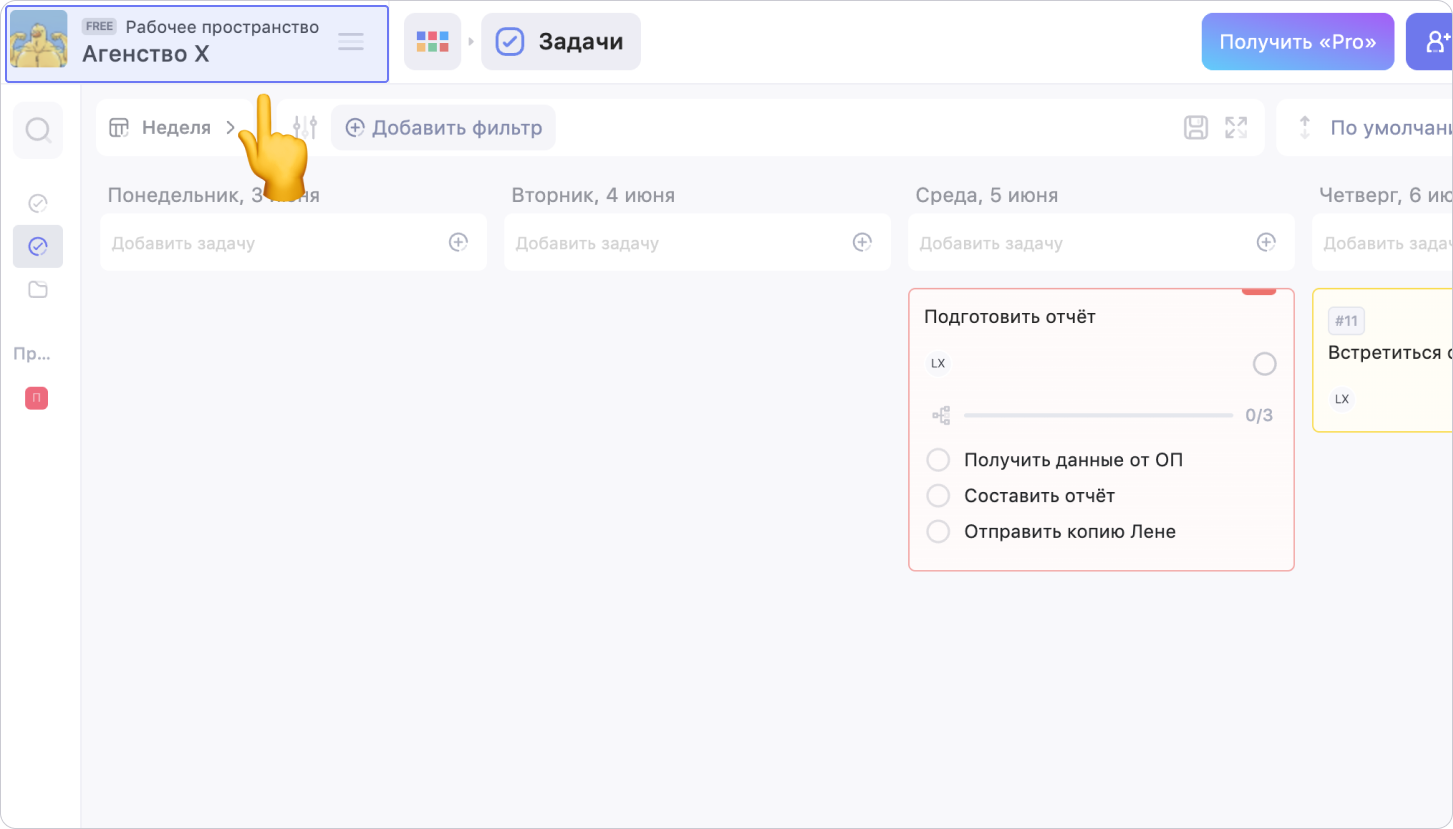The height and width of the screenshot is (829, 1453).
Task: Open the folder icon in left sidebar
Action: click(38, 290)
